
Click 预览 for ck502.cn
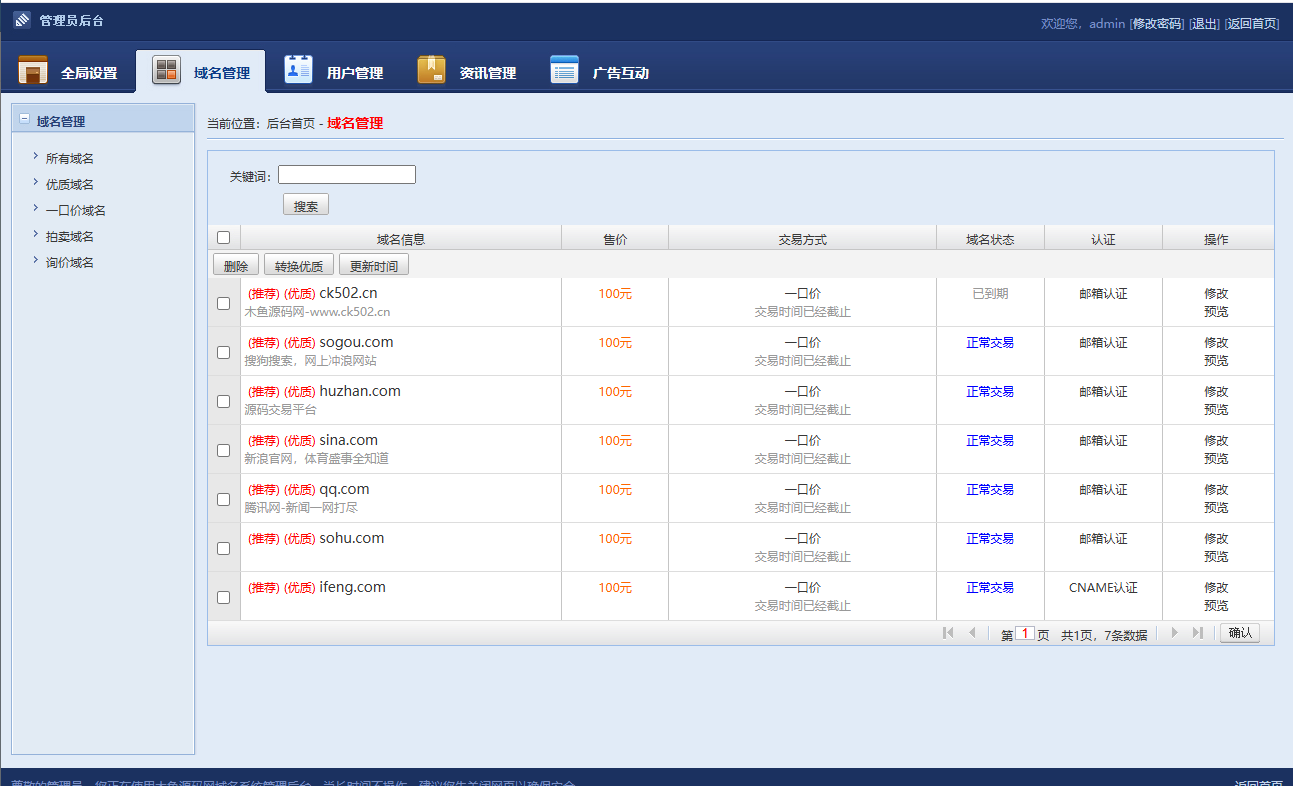pos(1216,312)
